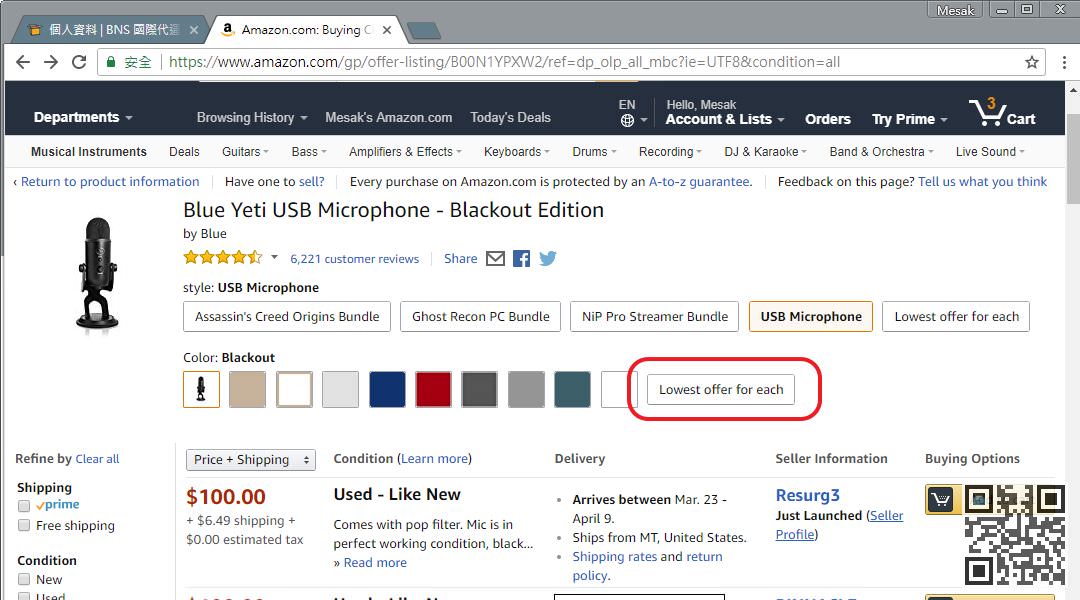Image resolution: width=1080 pixels, height=600 pixels.
Task: Enable the Prime shipping checkbox
Action: click(24, 506)
